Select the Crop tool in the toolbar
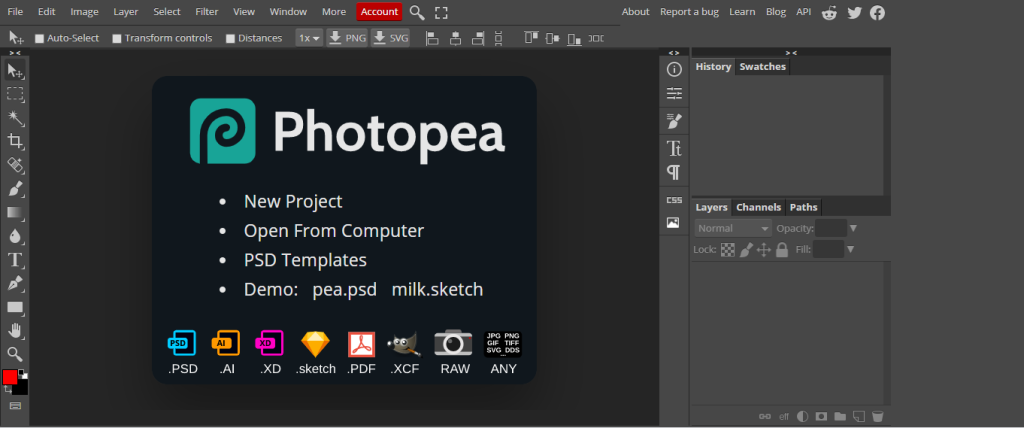Screen dimensions: 1024x428 pyautogui.click(x=15, y=141)
